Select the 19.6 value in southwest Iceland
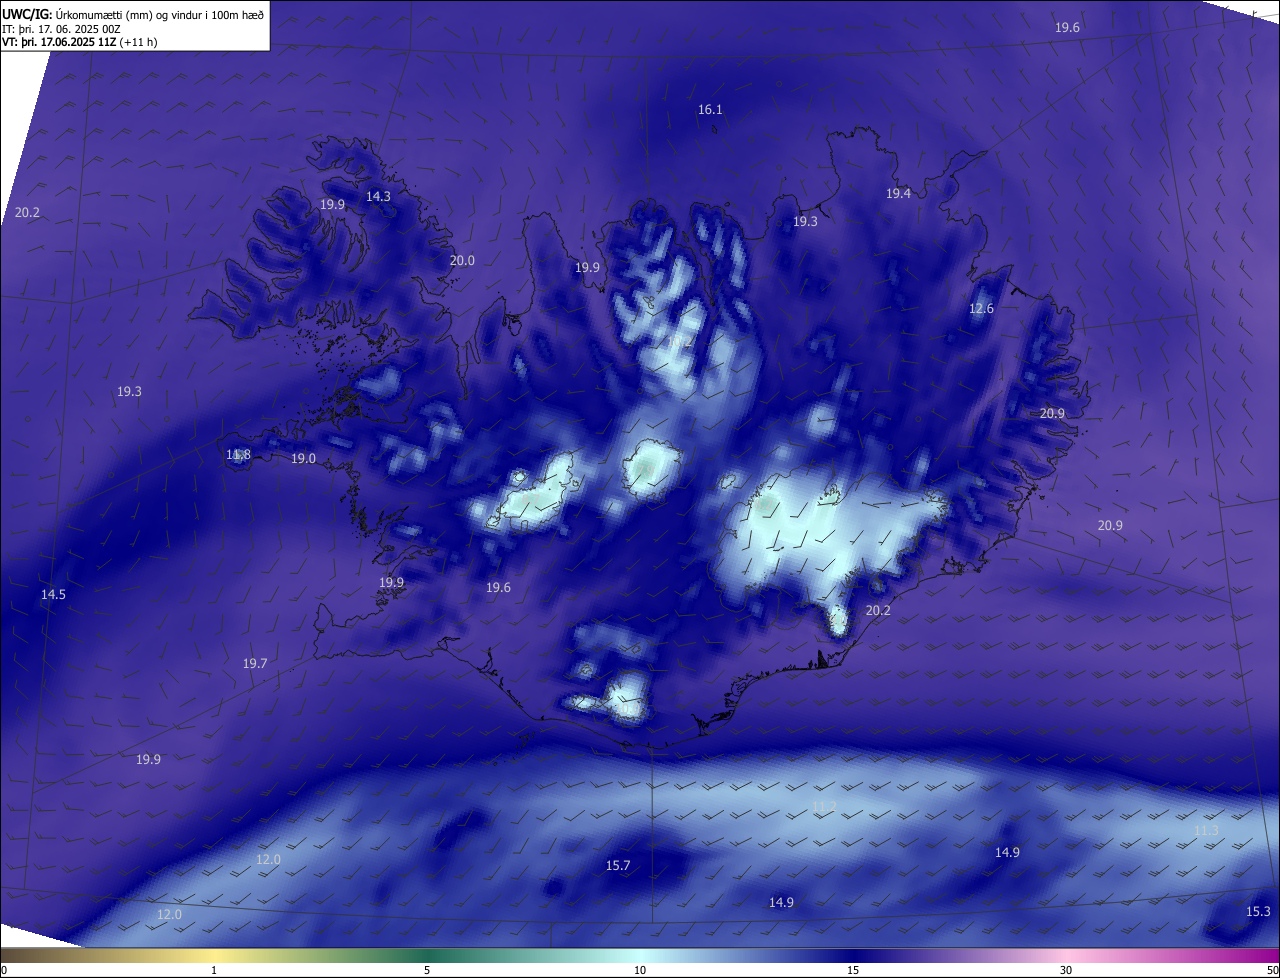 click(498, 587)
